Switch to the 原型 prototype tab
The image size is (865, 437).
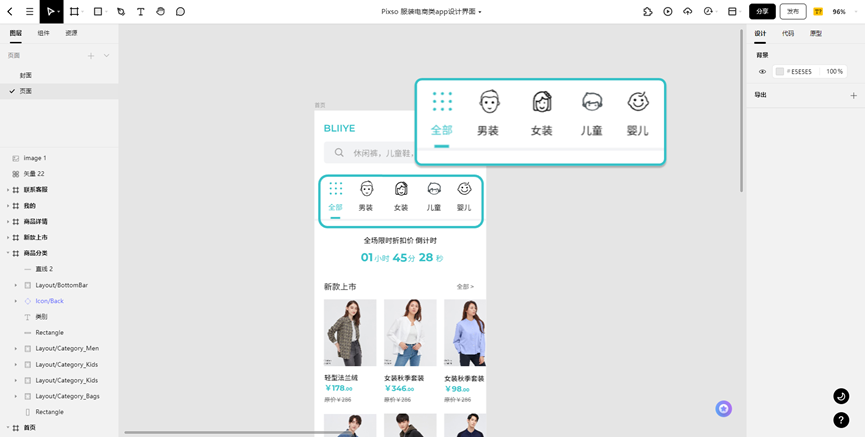(816, 34)
